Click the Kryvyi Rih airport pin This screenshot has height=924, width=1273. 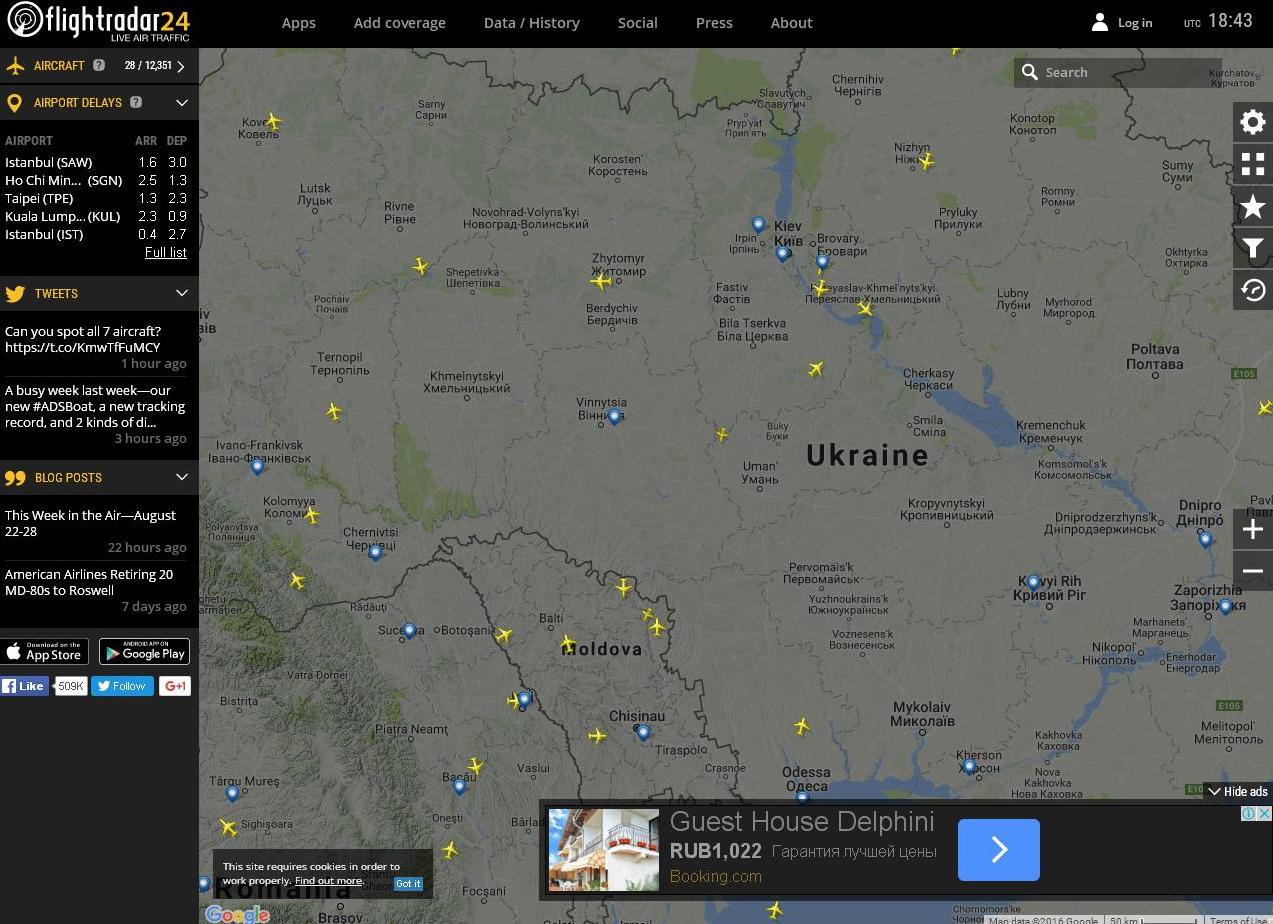1033,582
